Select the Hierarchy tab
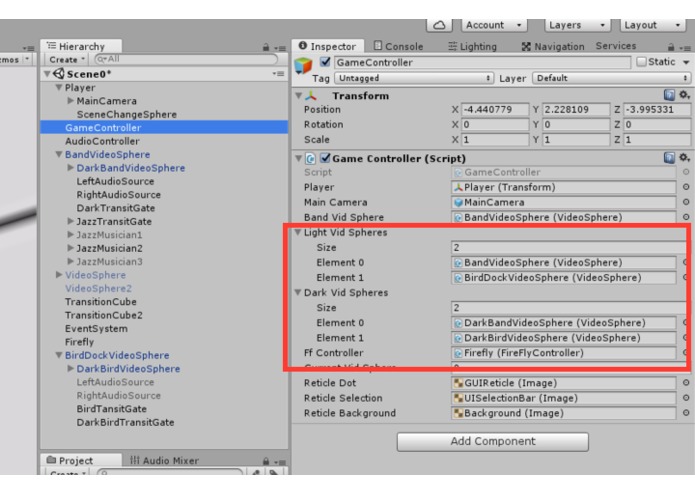 click(x=81, y=46)
